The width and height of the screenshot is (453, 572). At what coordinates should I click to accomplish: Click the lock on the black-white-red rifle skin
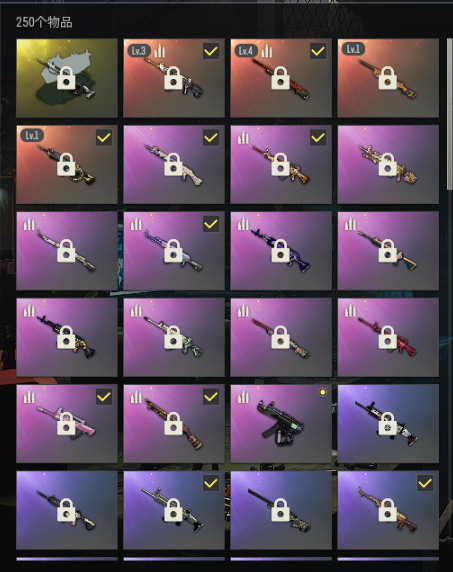pos(387,424)
